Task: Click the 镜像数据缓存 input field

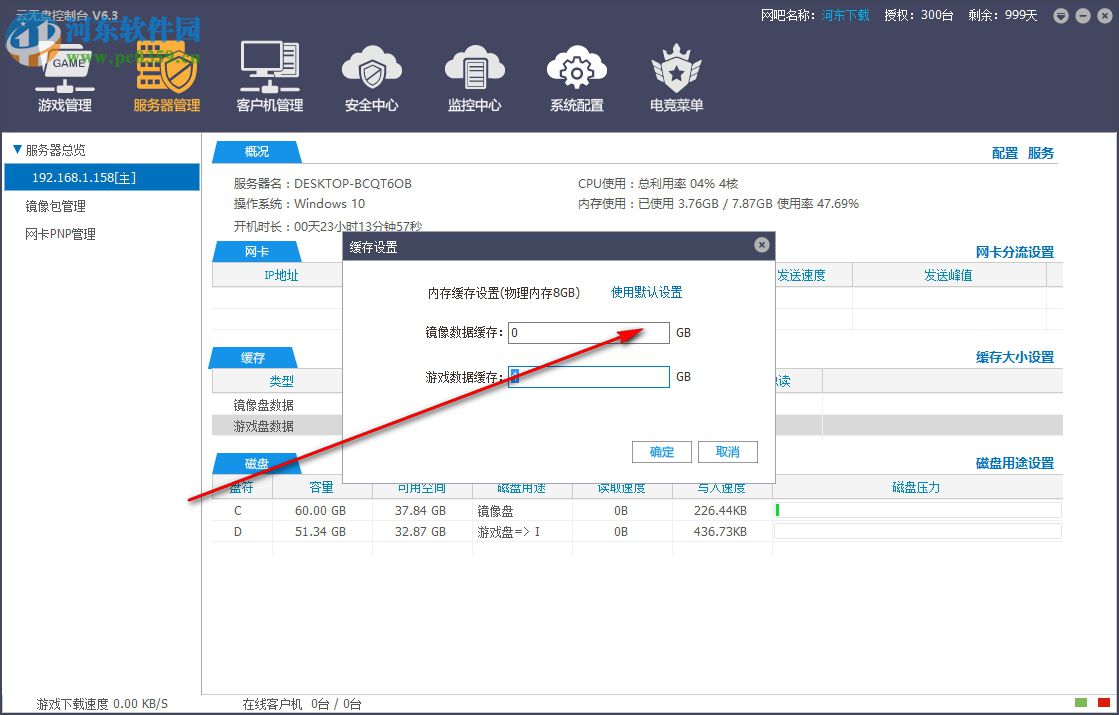Action: point(588,332)
